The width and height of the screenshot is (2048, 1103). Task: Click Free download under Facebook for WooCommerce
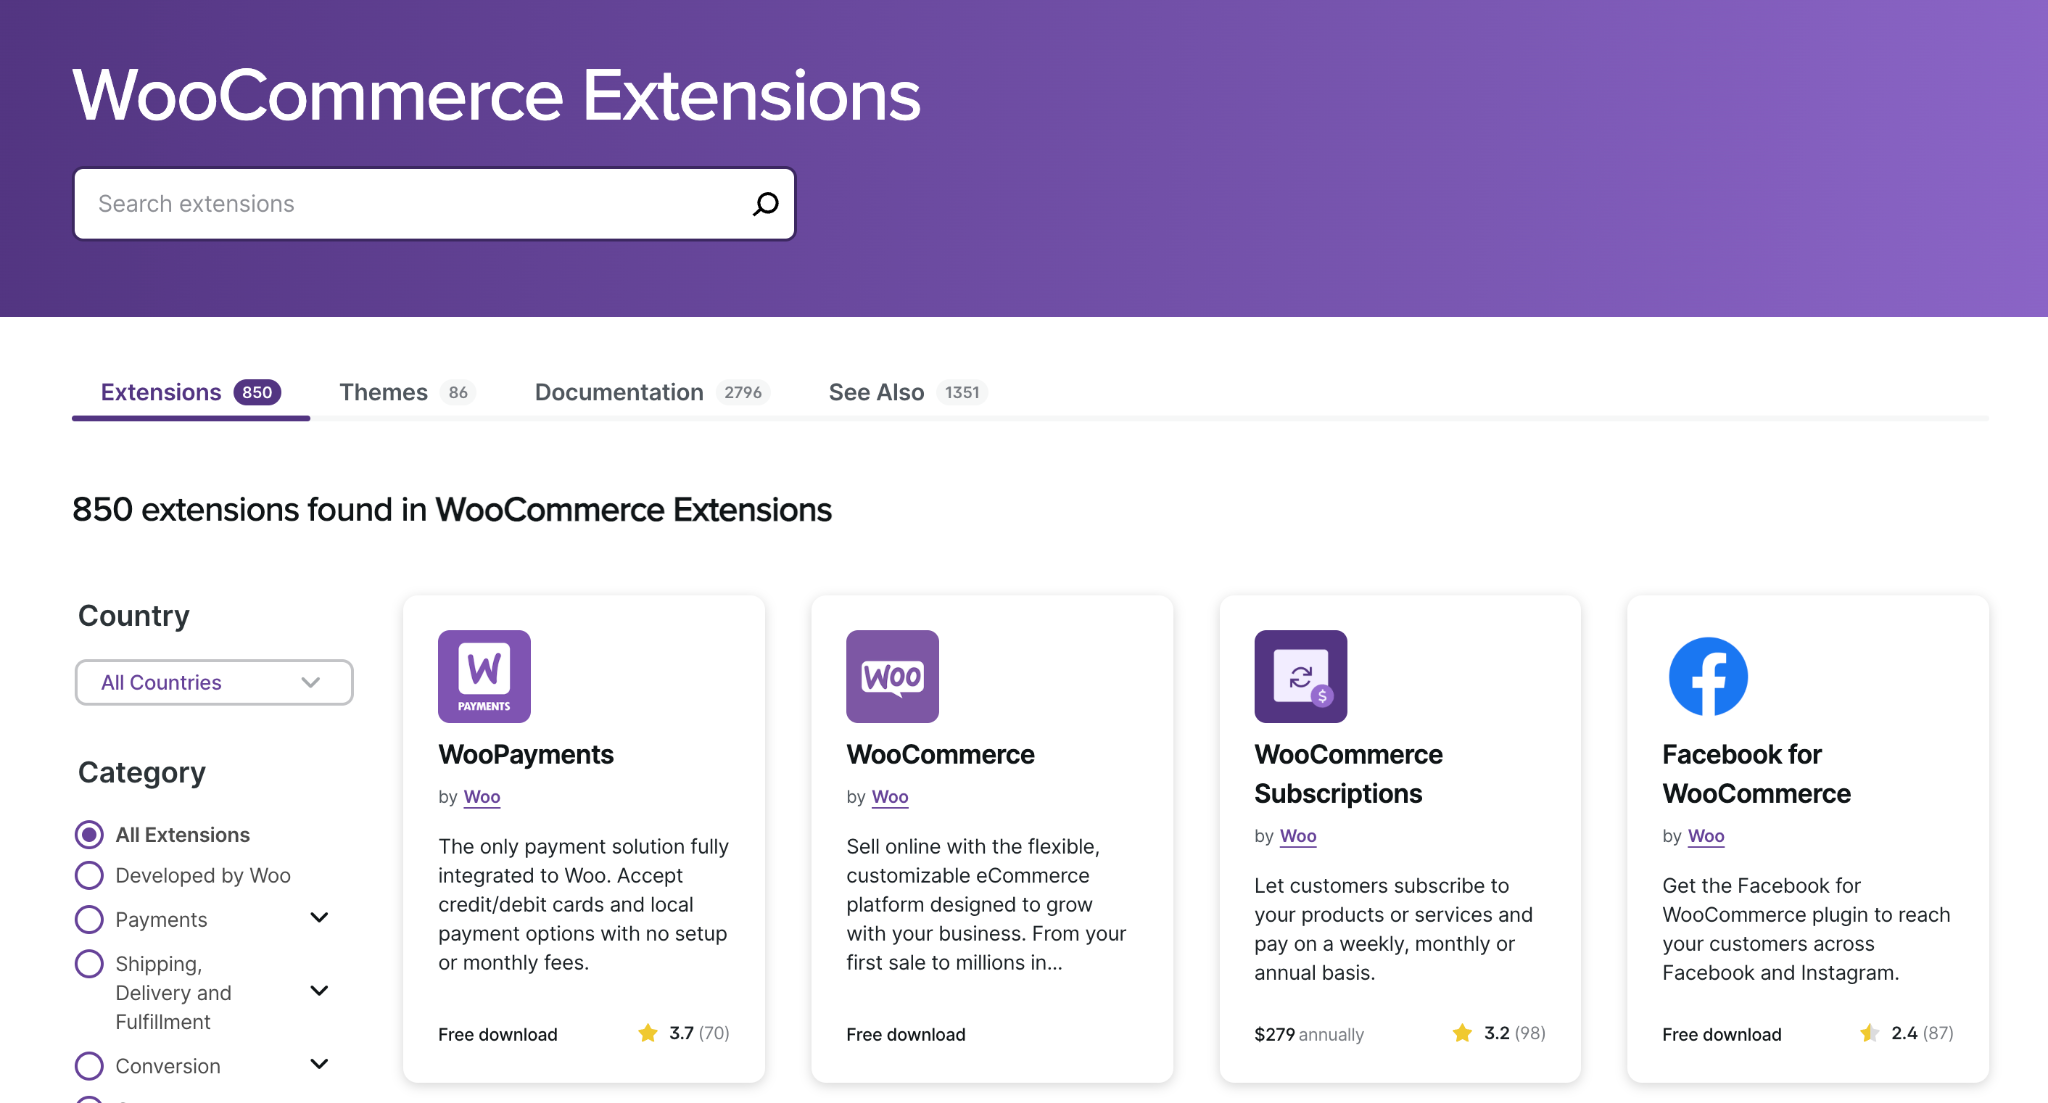pyautogui.click(x=1722, y=1034)
